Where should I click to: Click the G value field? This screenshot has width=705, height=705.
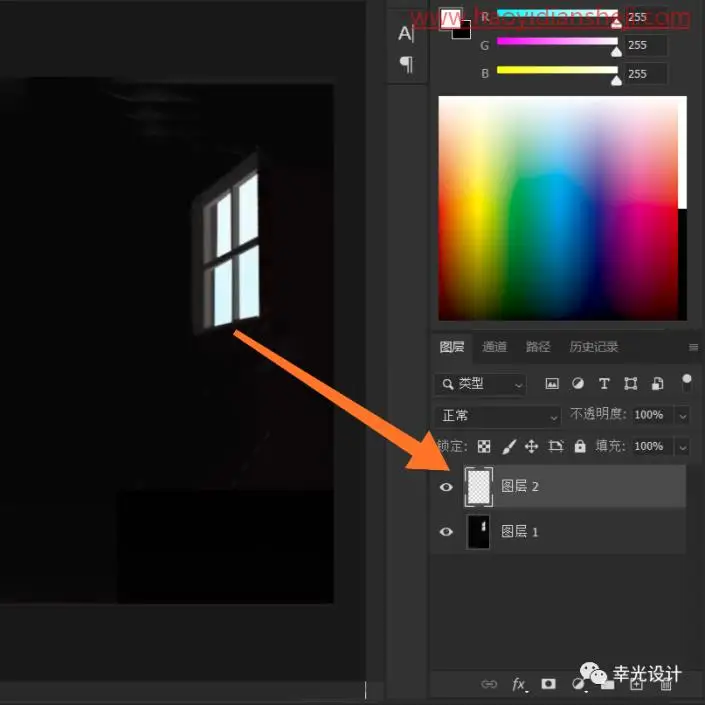coord(646,45)
